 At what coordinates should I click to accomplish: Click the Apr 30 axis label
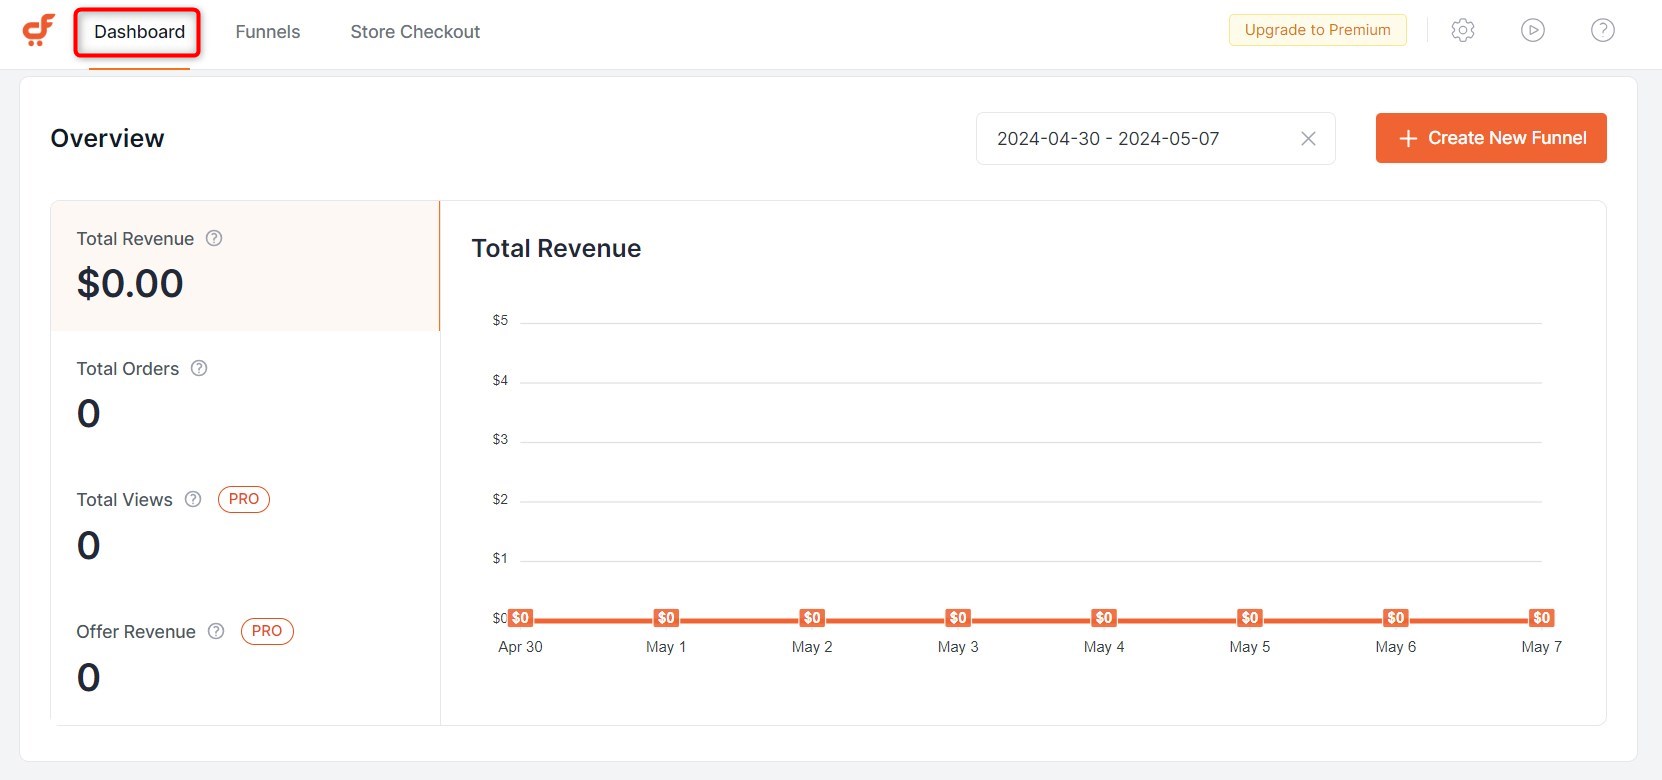(520, 647)
